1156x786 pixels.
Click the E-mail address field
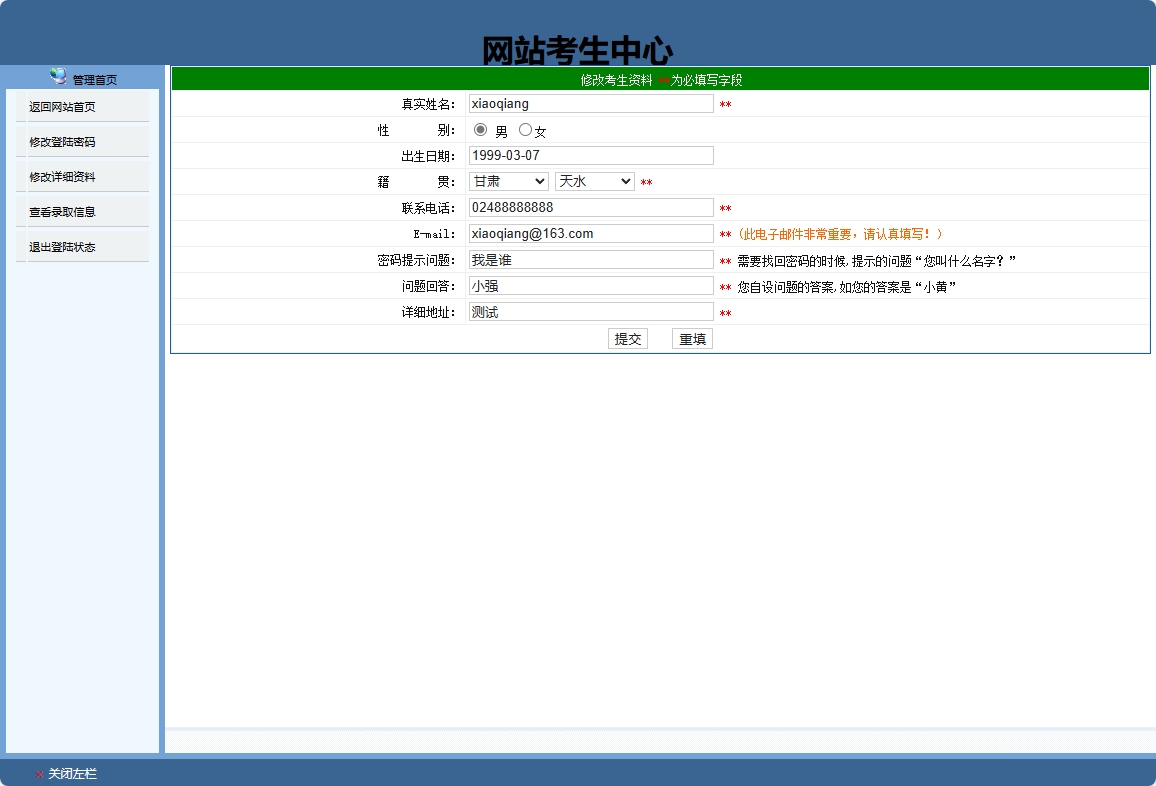(x=590, y=233)
